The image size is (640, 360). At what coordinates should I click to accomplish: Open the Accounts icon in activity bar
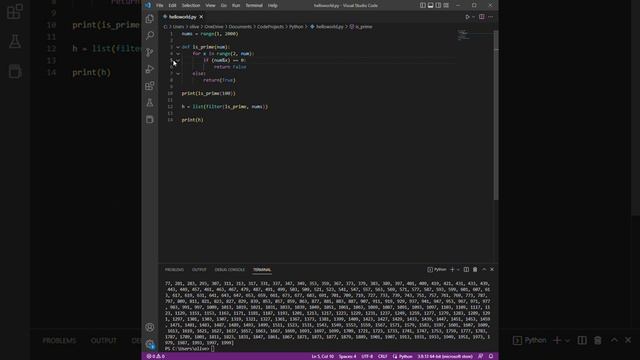click(150, 327)
